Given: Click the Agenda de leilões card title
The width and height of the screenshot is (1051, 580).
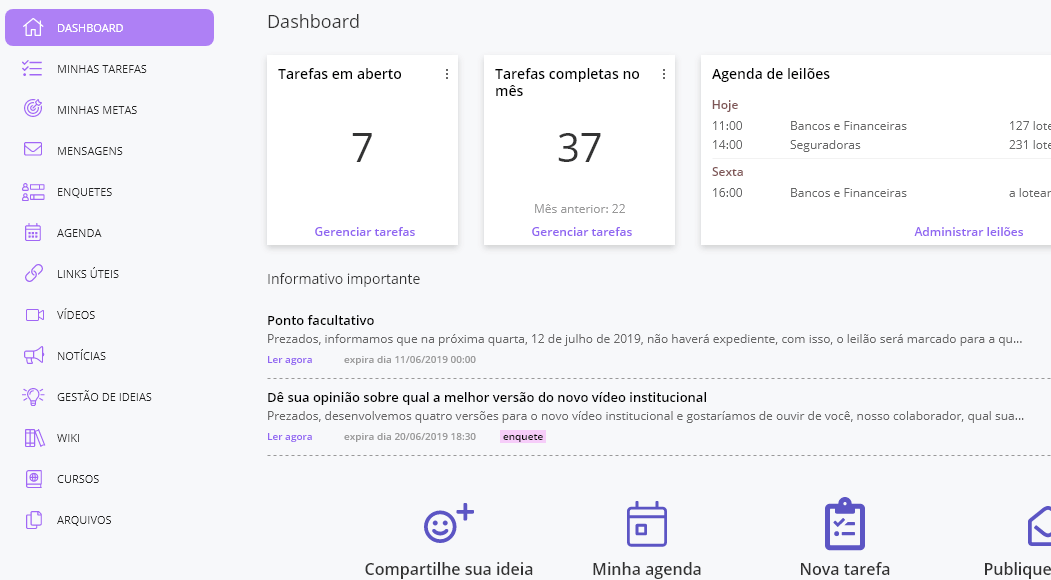Looking at the screenshot, I should [x=771, y=74].
